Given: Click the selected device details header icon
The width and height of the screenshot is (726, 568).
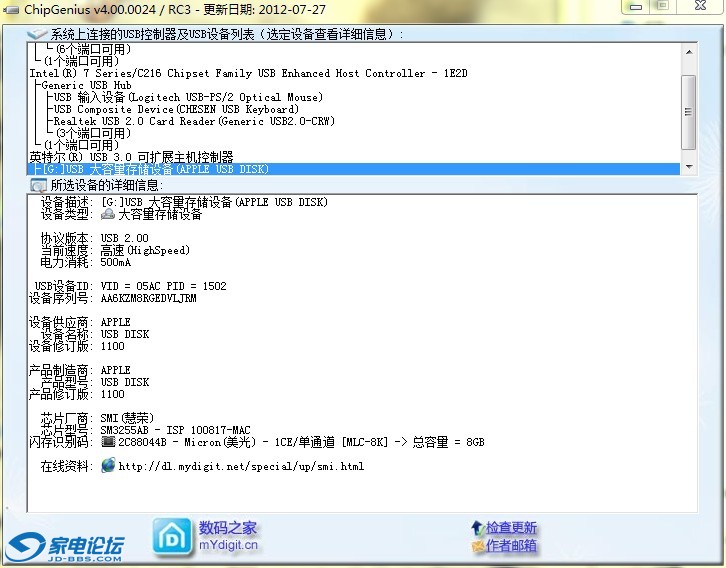Looking at the screenshot, I should 38,185.
